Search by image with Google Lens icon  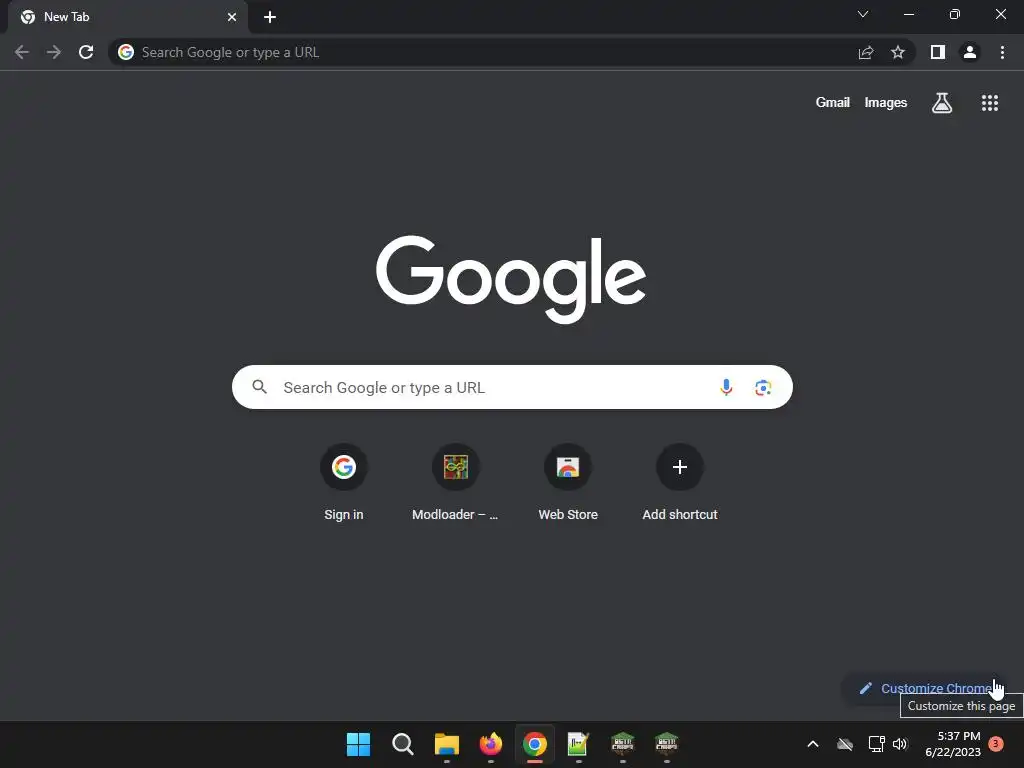coord(763,387)
